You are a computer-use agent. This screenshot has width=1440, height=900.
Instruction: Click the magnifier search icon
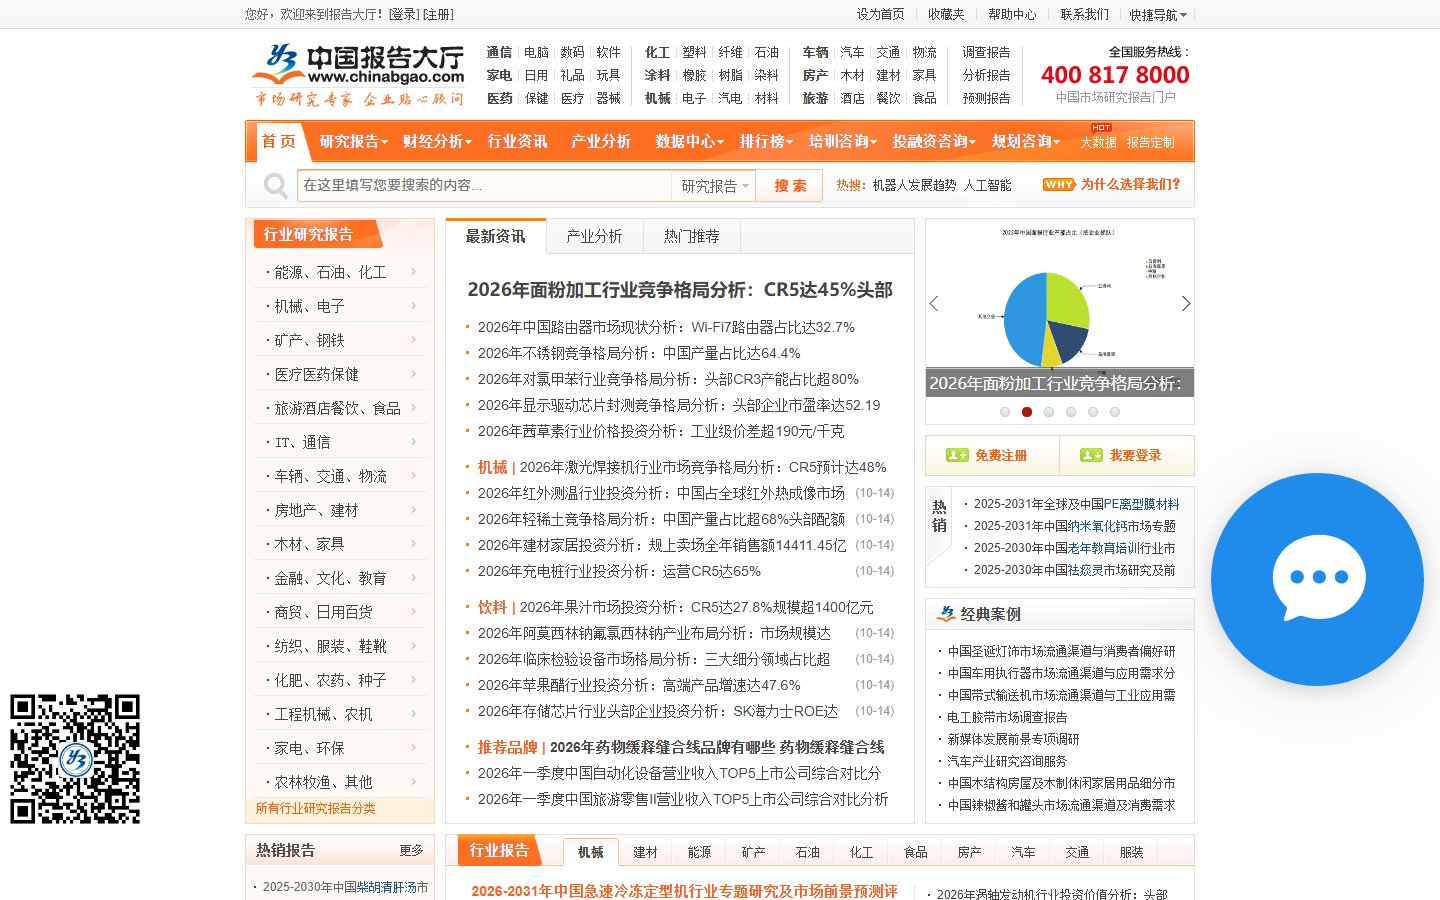click(275, 186)
